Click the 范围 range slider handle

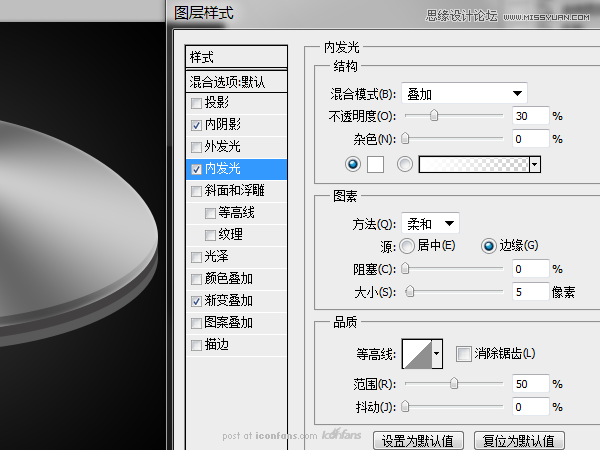pyautogui.click(x=454, y=383)
